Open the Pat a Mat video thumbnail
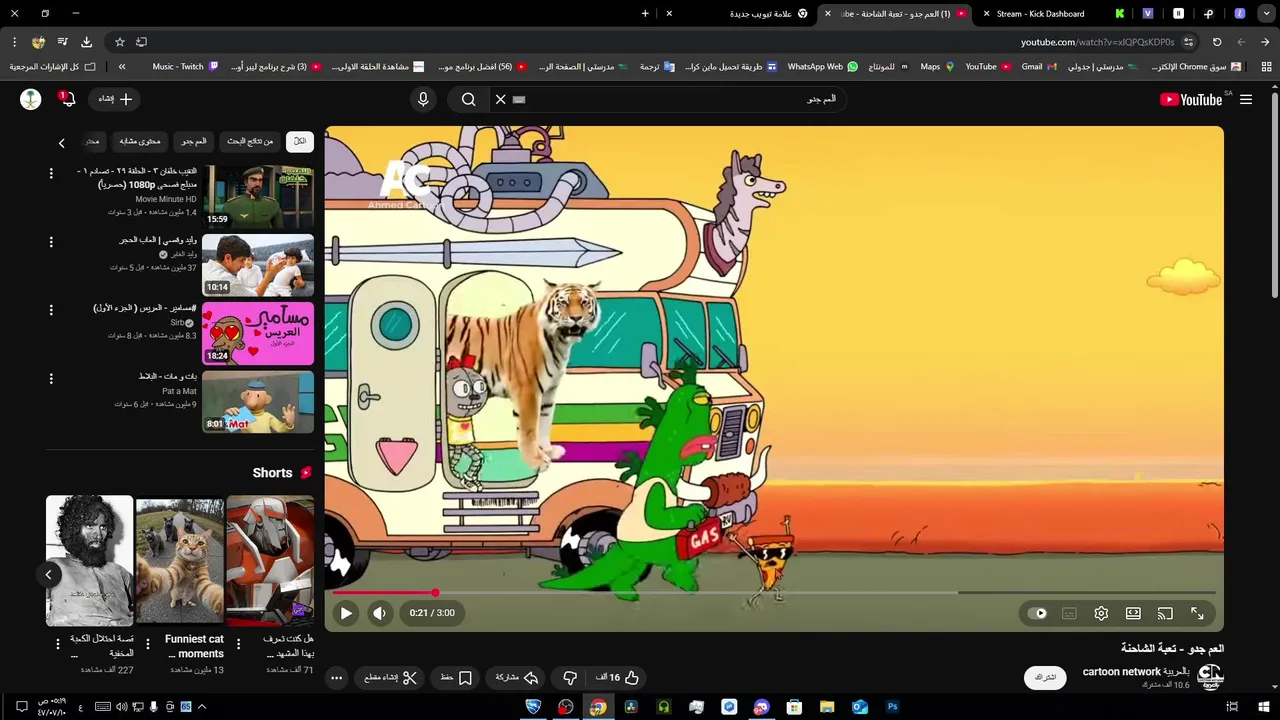The height and width of the screenshot is (720, 1280). pos(258,402)
